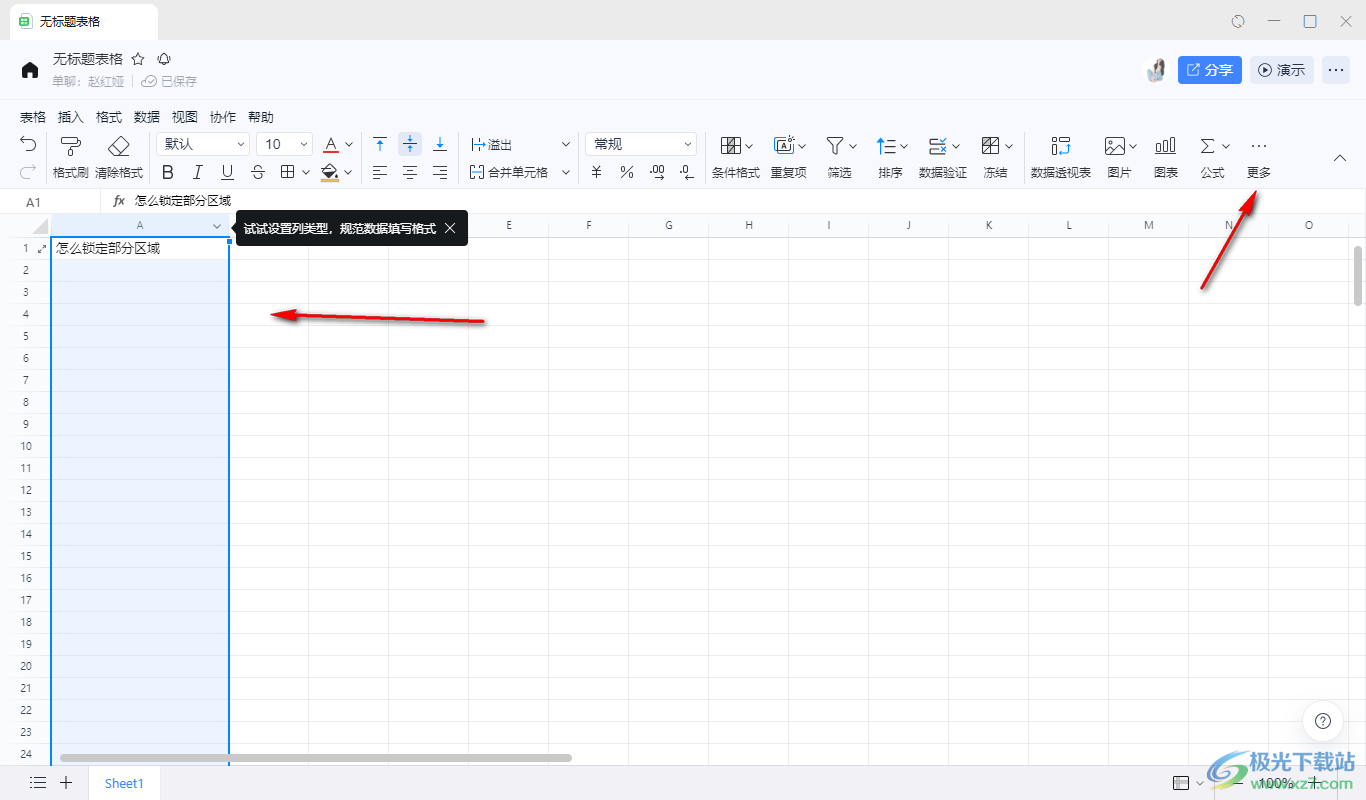Screen dimensions: 1366x800
Task: Close the column type tooltip
Action: point(450,228)
